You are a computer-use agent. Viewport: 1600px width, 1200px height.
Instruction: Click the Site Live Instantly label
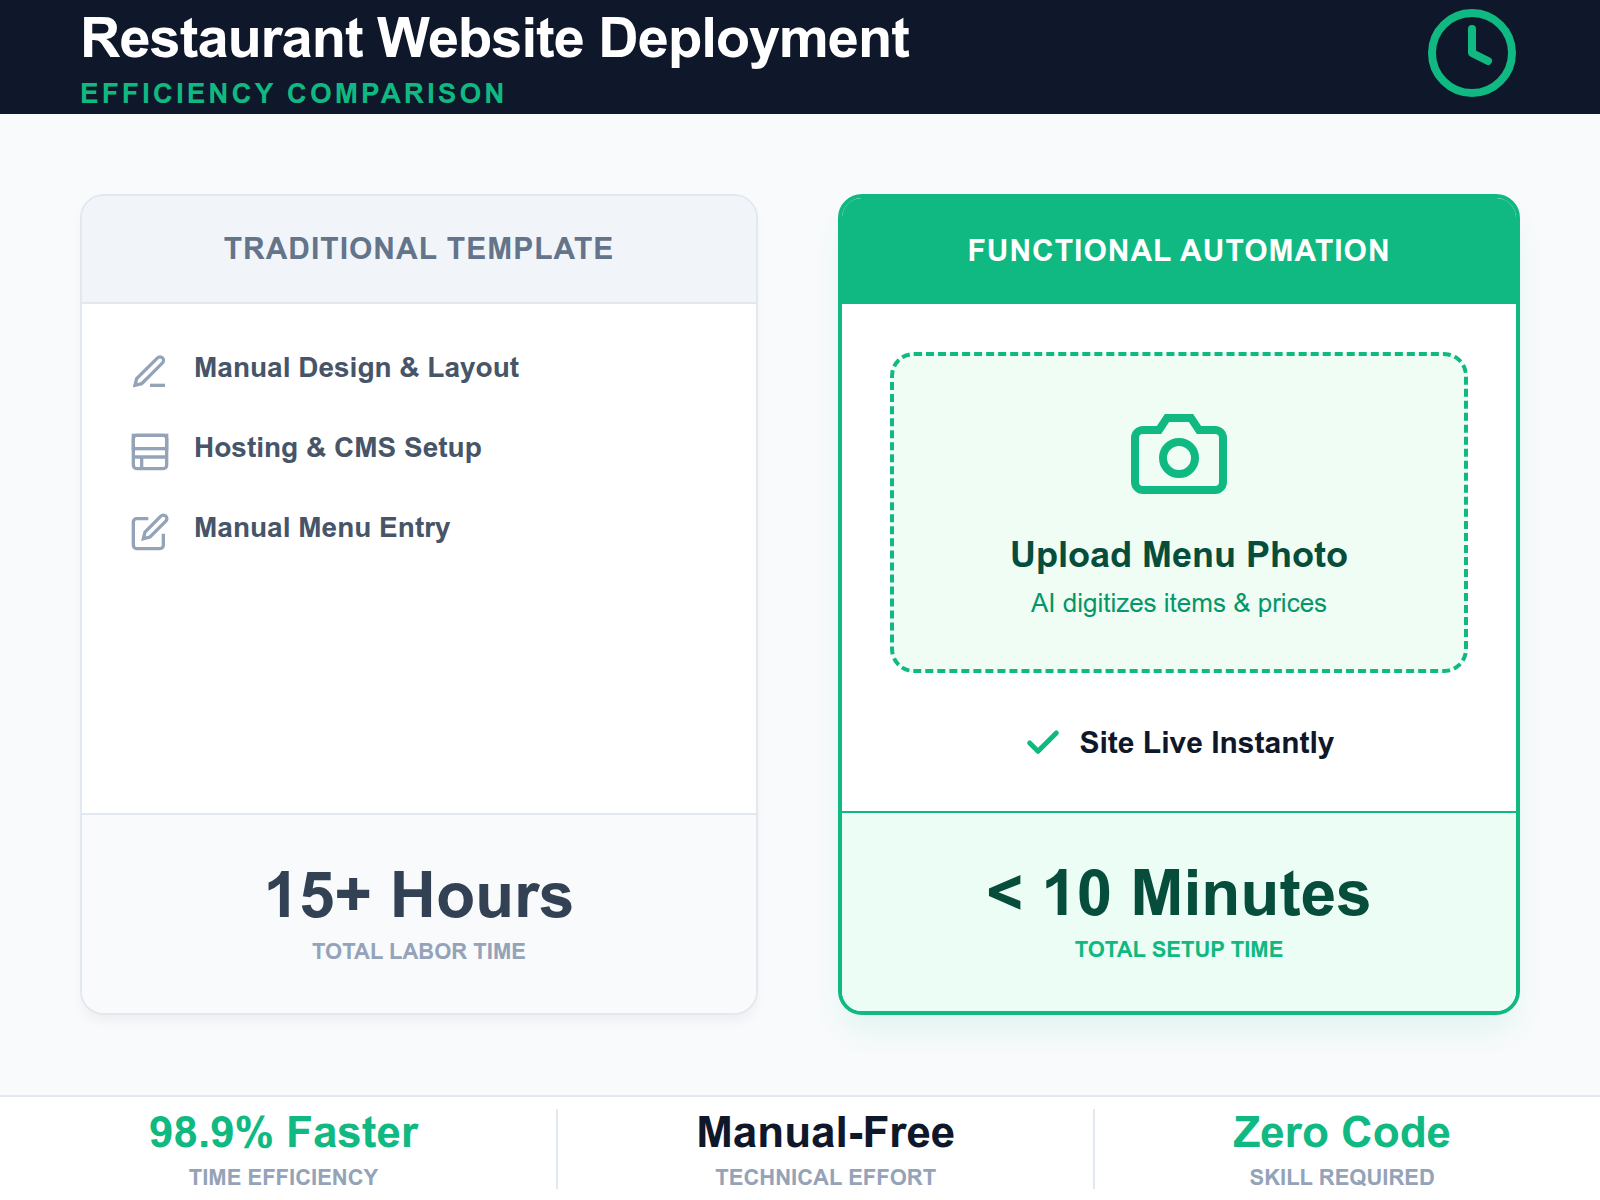(x=1206, y=743)
